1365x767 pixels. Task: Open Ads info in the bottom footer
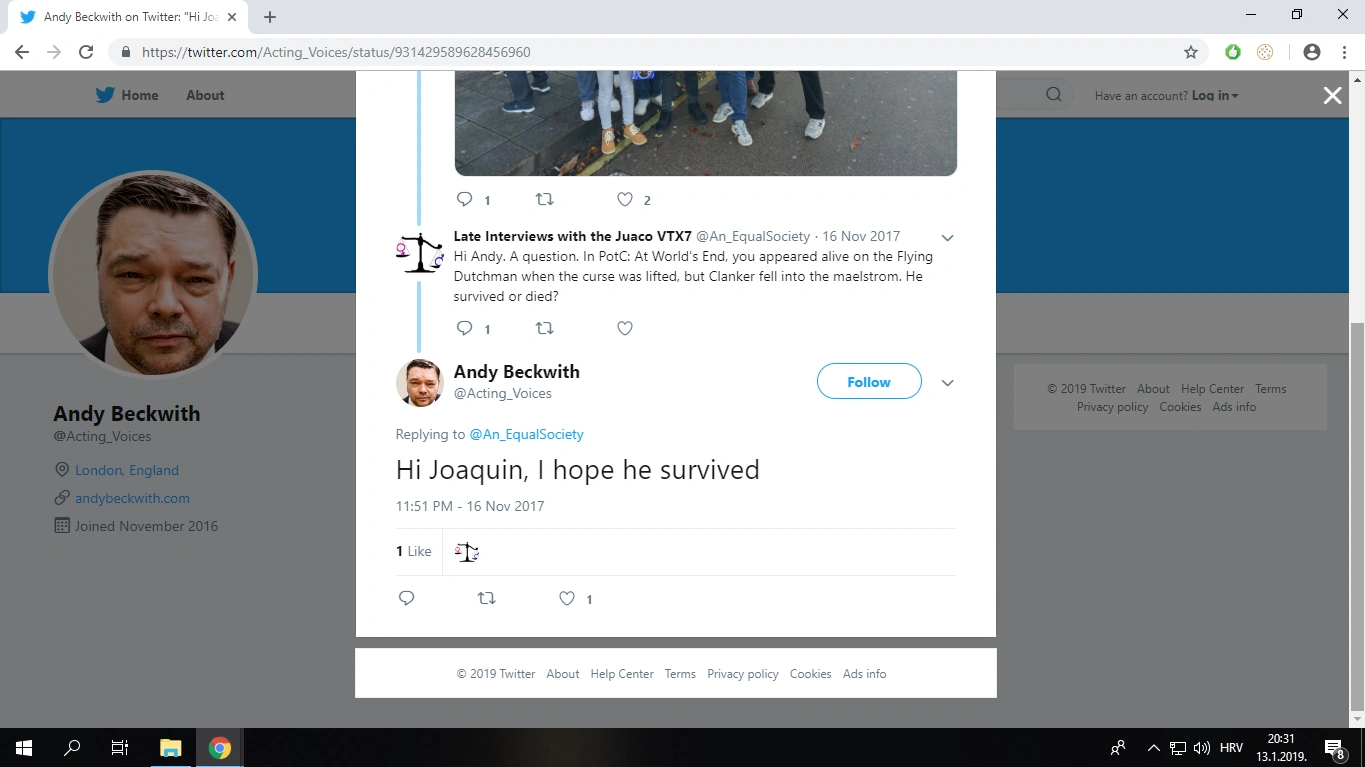coord(864,674)
